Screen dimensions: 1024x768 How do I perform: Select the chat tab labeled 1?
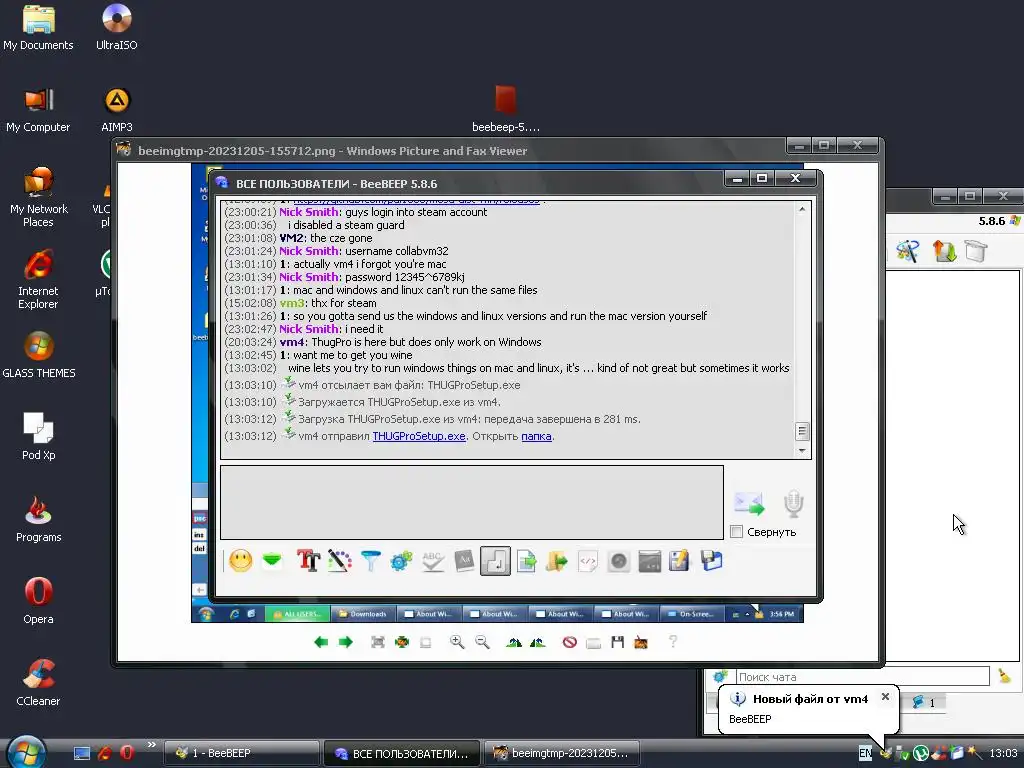pos(923,703)
